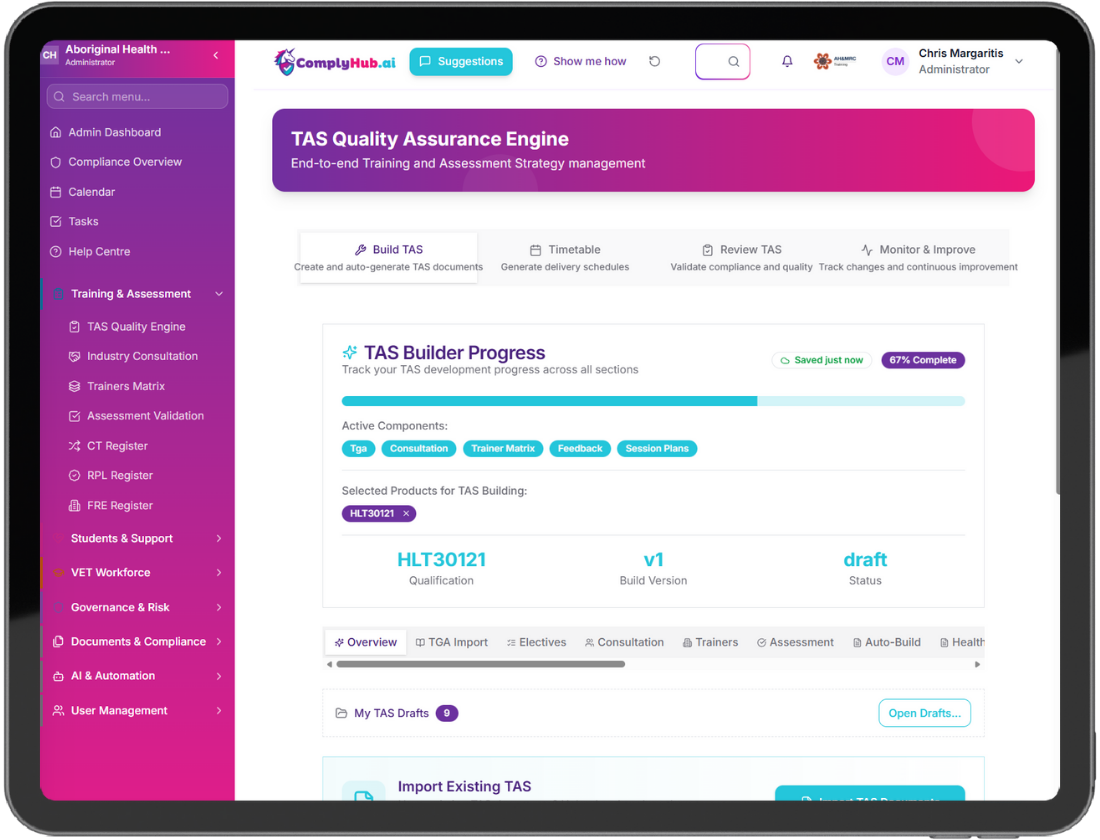Viewport: 1100px width, 840px height.
Task: Open the Chris Margaritis account dropdown
Action: tap(1019, 62)
